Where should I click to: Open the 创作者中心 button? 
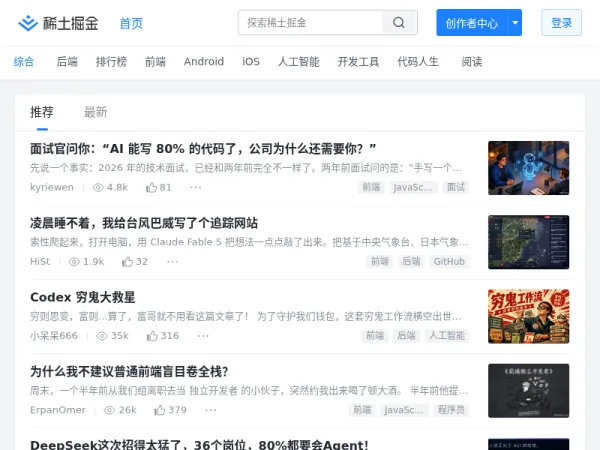(471, 23)
